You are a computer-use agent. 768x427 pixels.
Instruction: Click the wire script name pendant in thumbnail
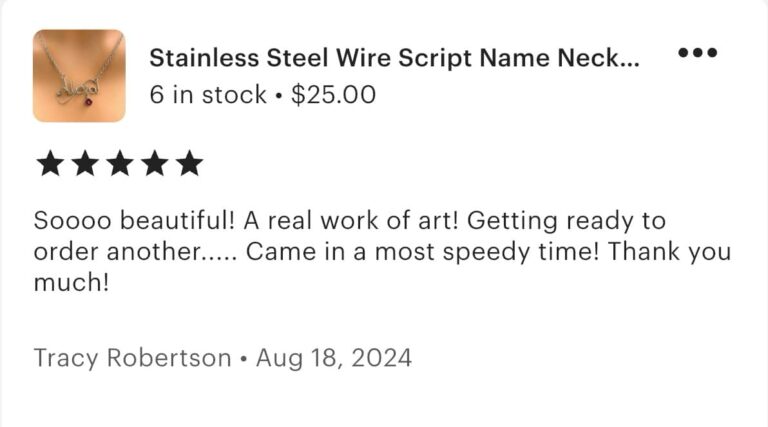tap(77, 89)
